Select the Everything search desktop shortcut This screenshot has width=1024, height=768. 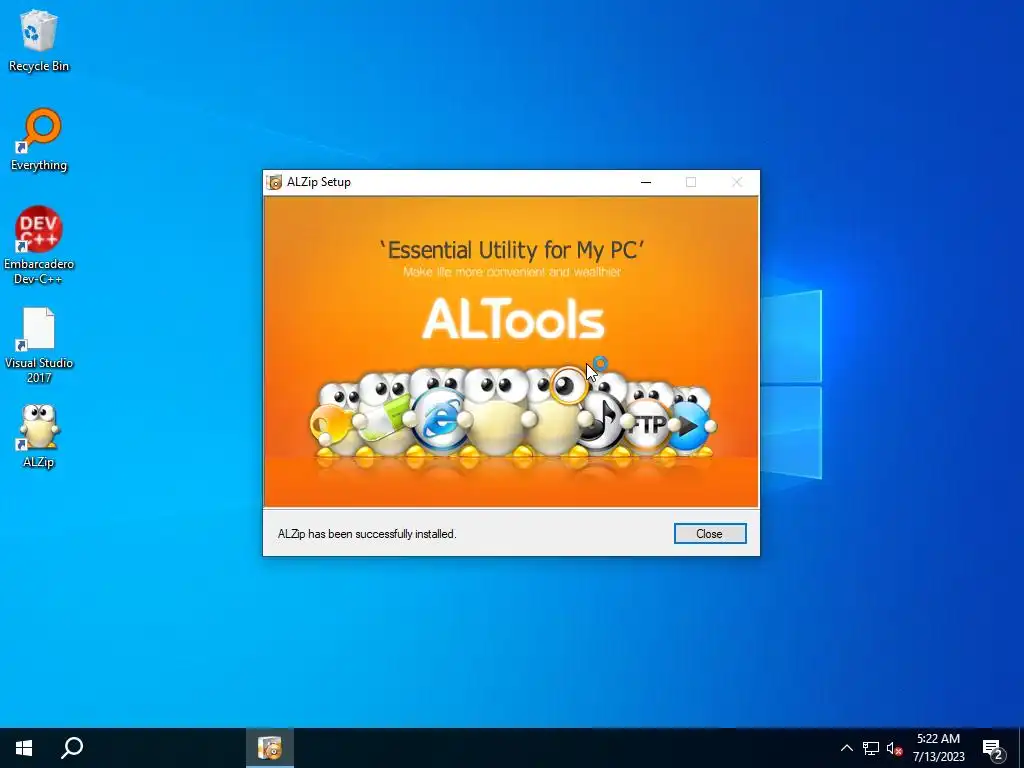click(x=39, y=140)
